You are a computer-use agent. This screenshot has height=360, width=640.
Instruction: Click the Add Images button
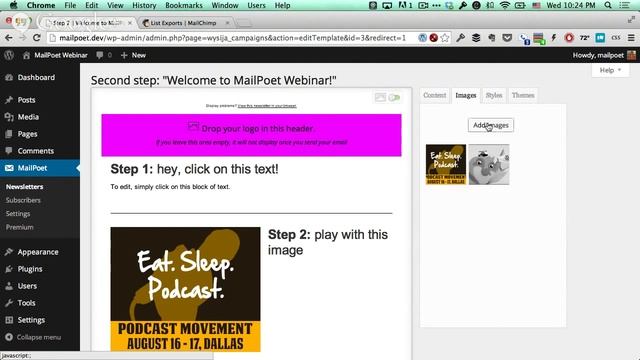491,125
